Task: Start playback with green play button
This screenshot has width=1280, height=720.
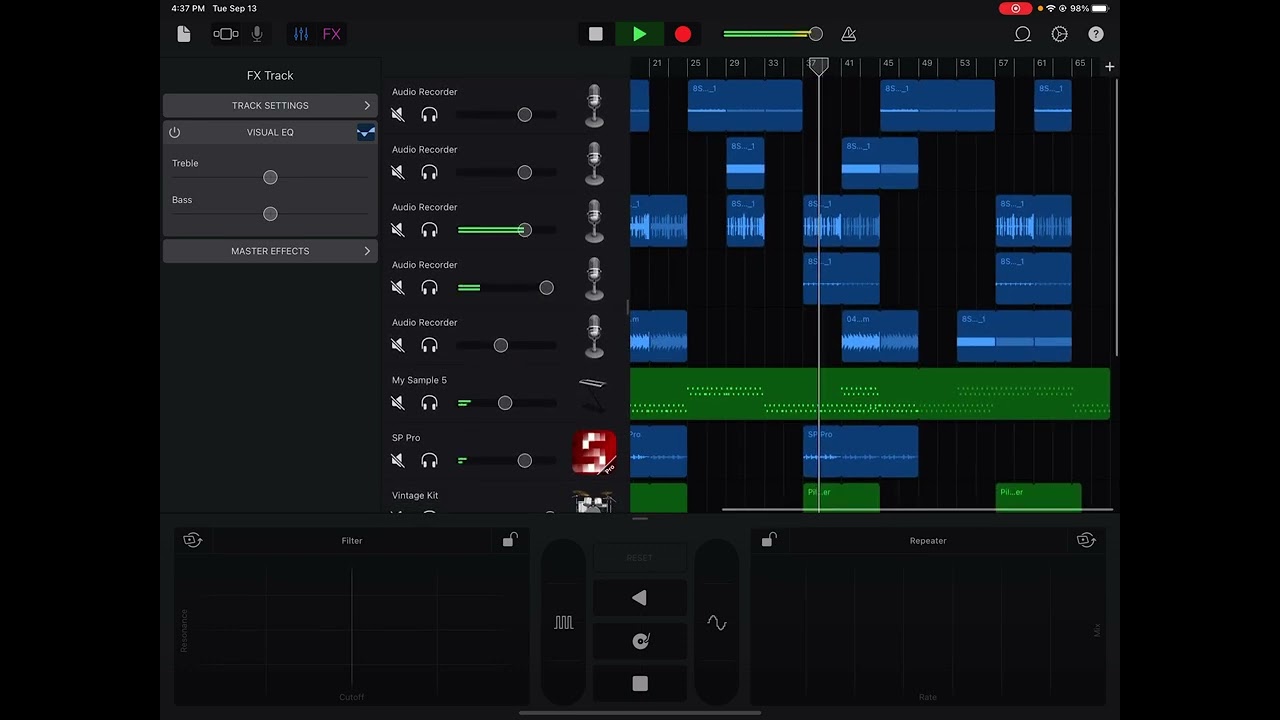Action: (639, 34)
